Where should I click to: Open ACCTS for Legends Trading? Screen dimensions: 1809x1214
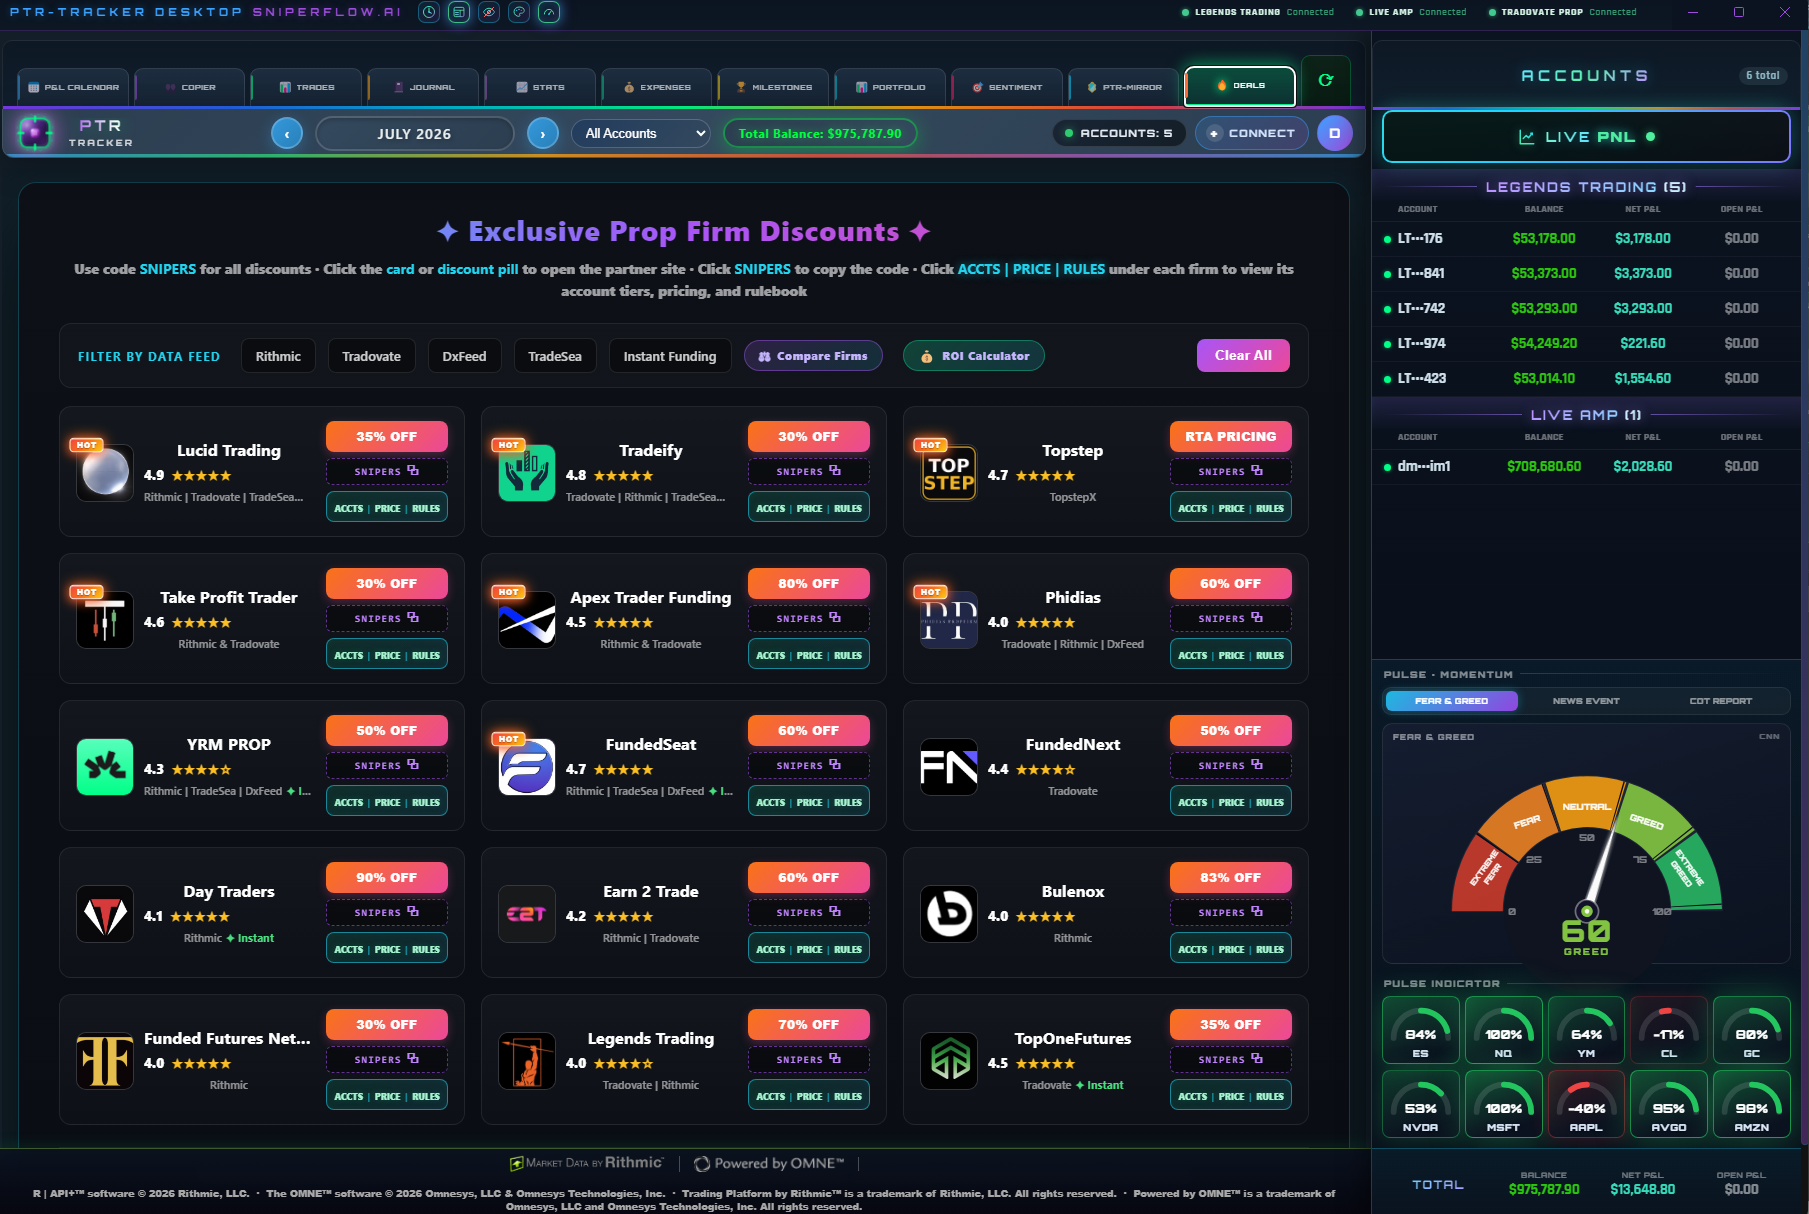click(x=770, y=1096)
